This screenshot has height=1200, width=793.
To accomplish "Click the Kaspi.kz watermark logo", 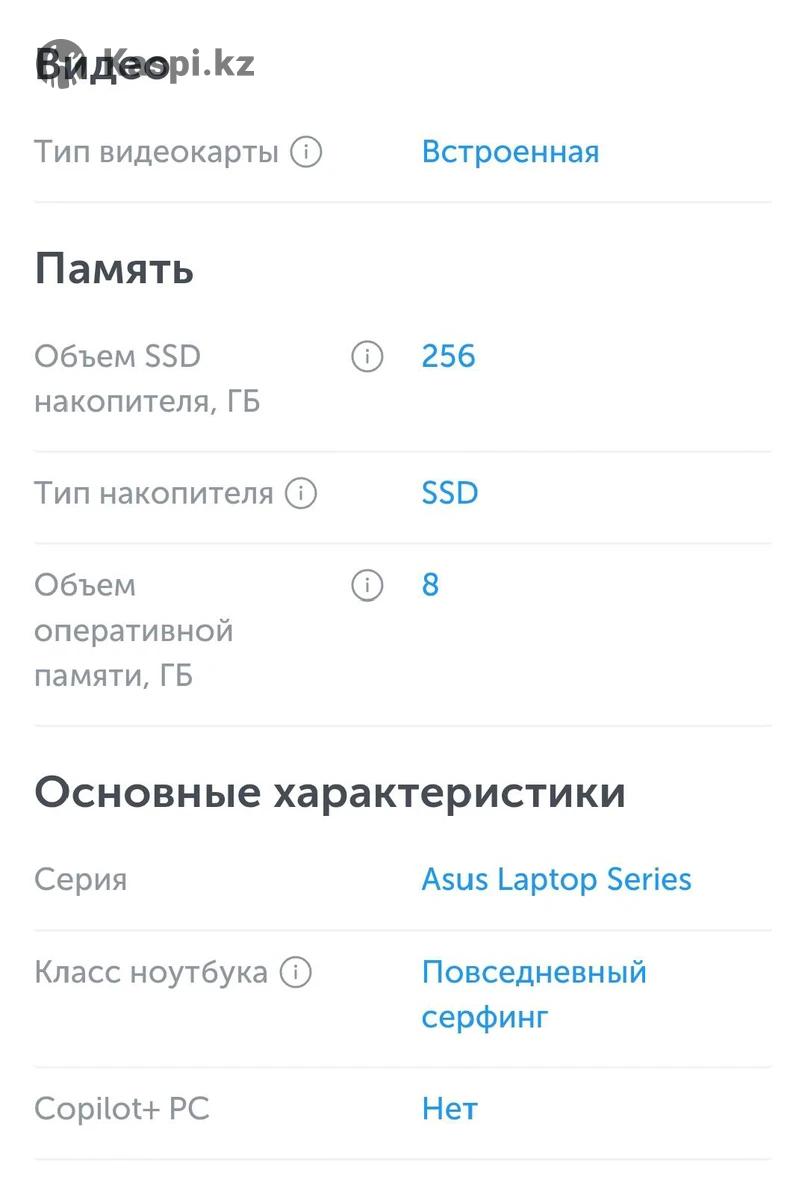I will point(147,64).
